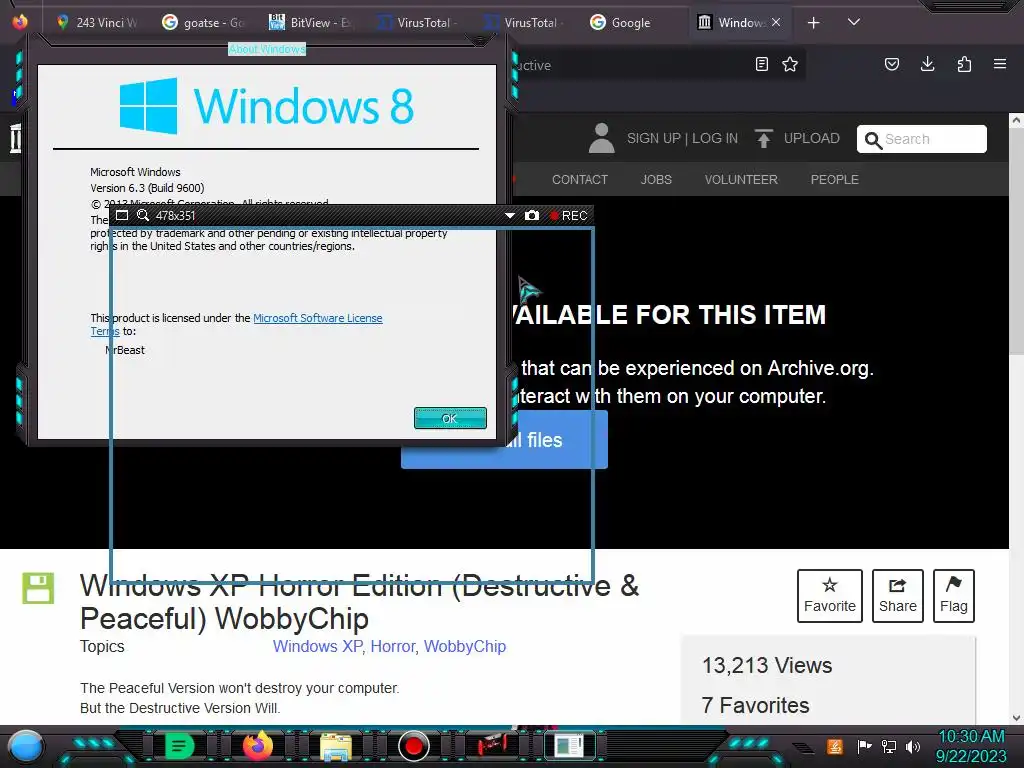Click the network tray icon
The height and width of the screenshot is (768, 1024).
889,746
